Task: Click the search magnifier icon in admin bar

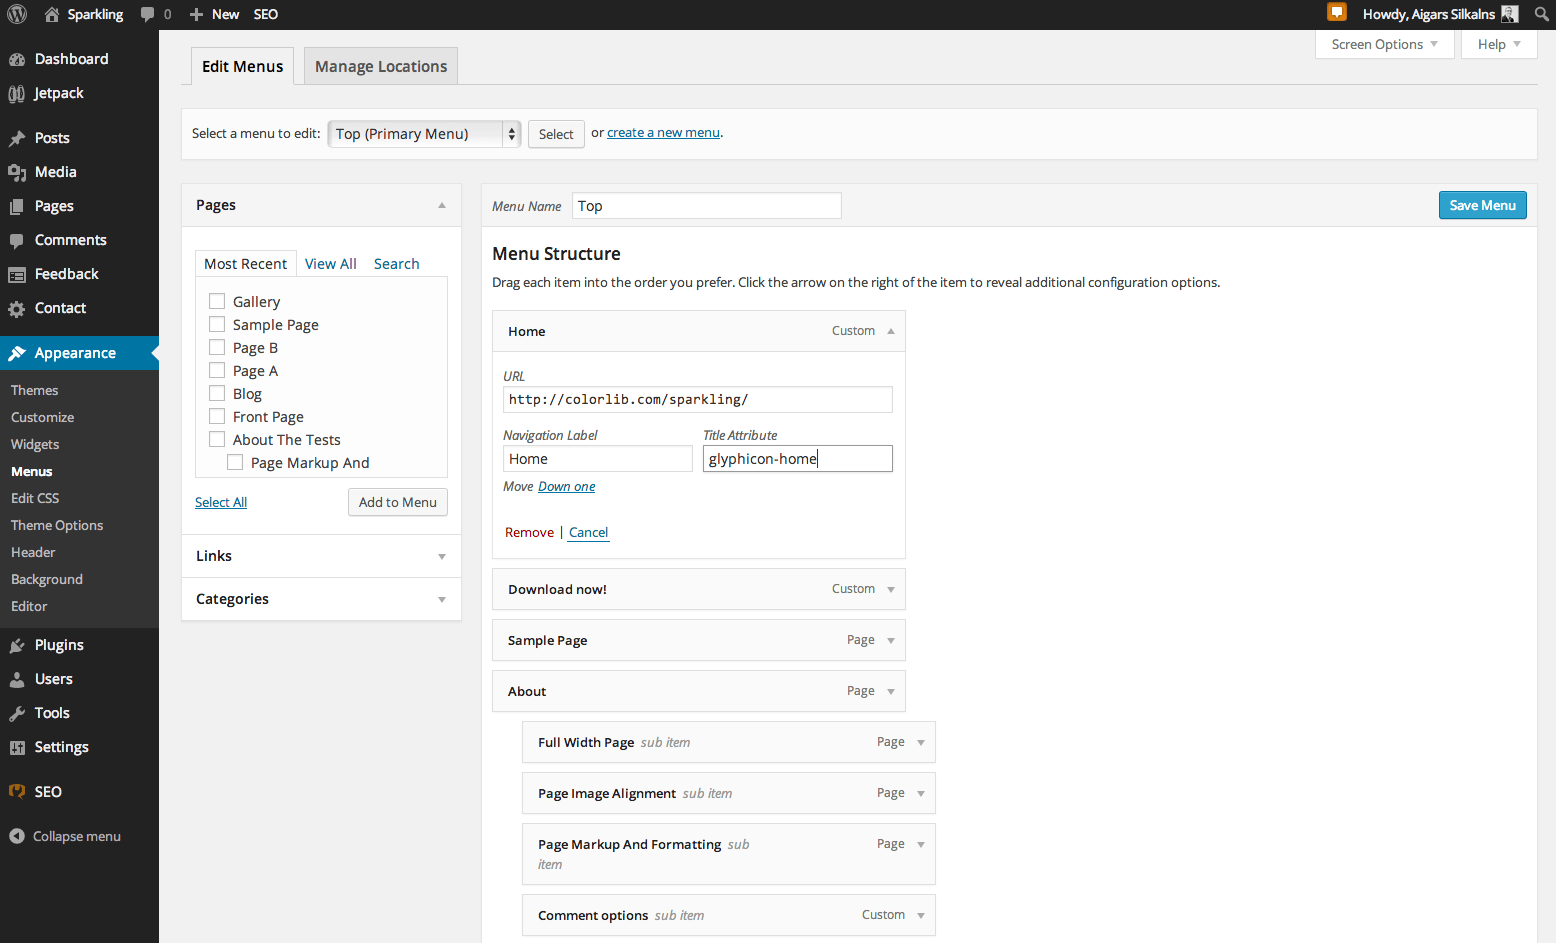Action: (1542, 14)
